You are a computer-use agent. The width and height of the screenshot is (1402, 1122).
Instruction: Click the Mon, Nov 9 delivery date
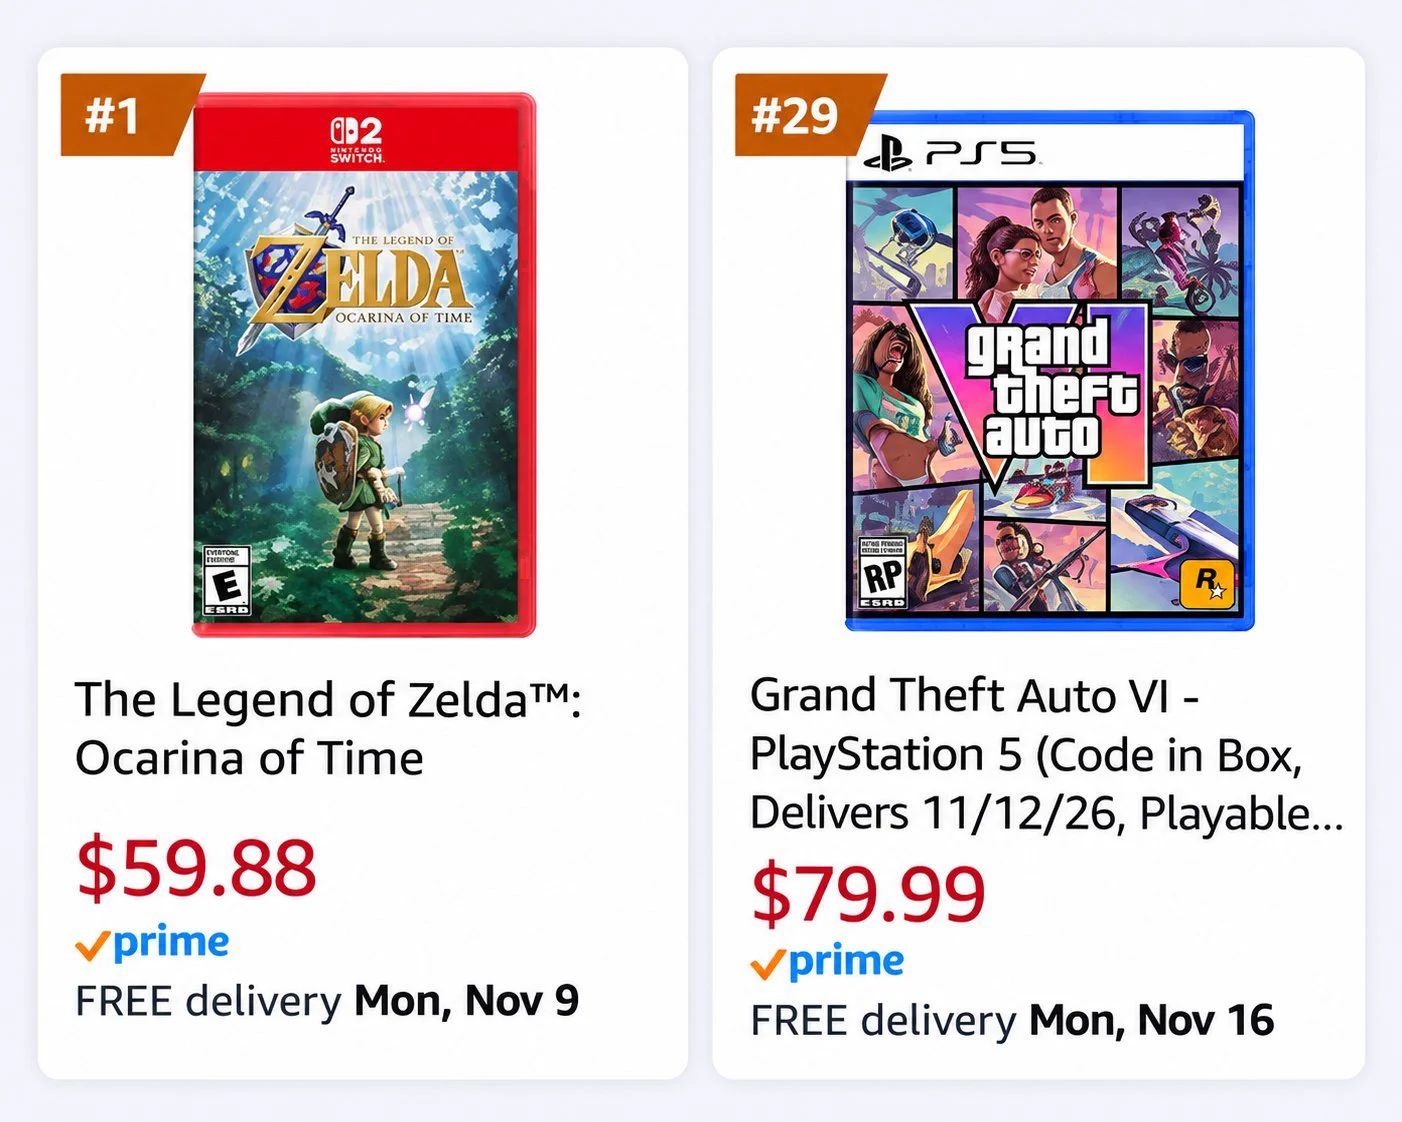pos(467,1001)
